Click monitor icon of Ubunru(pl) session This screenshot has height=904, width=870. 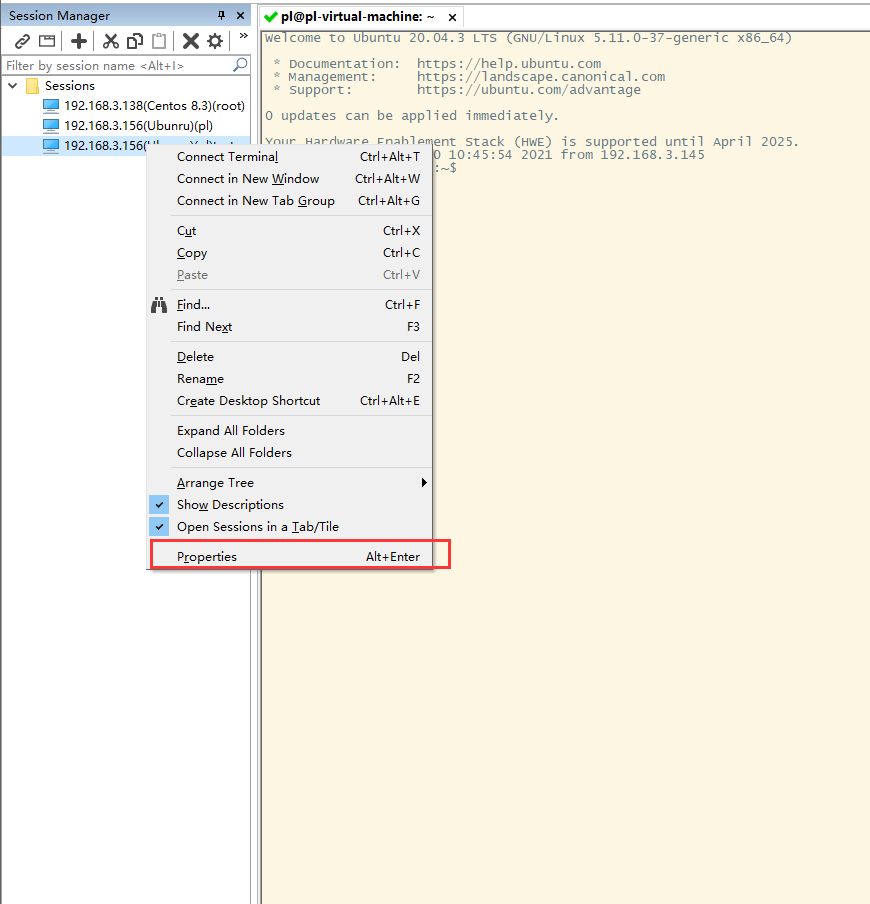[51, 126]
